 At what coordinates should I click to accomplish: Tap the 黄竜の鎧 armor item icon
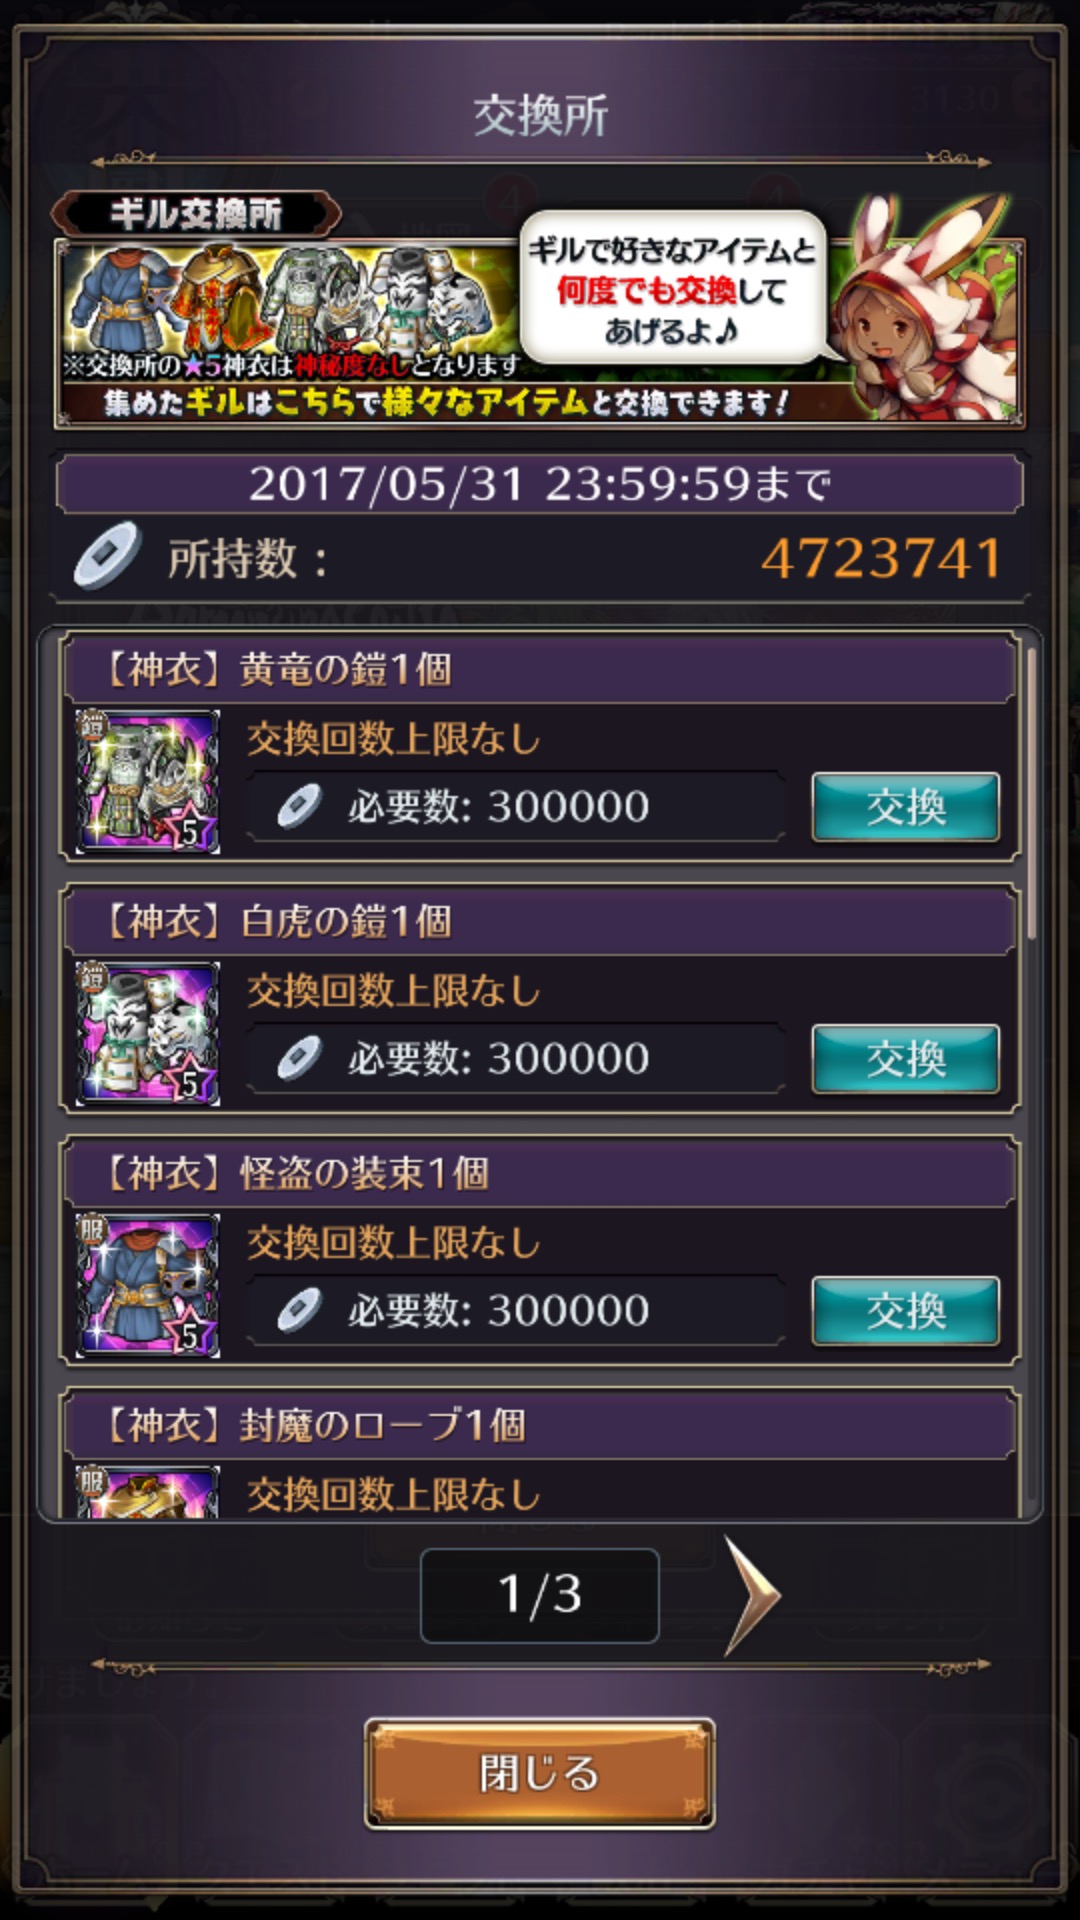[148, 781]
